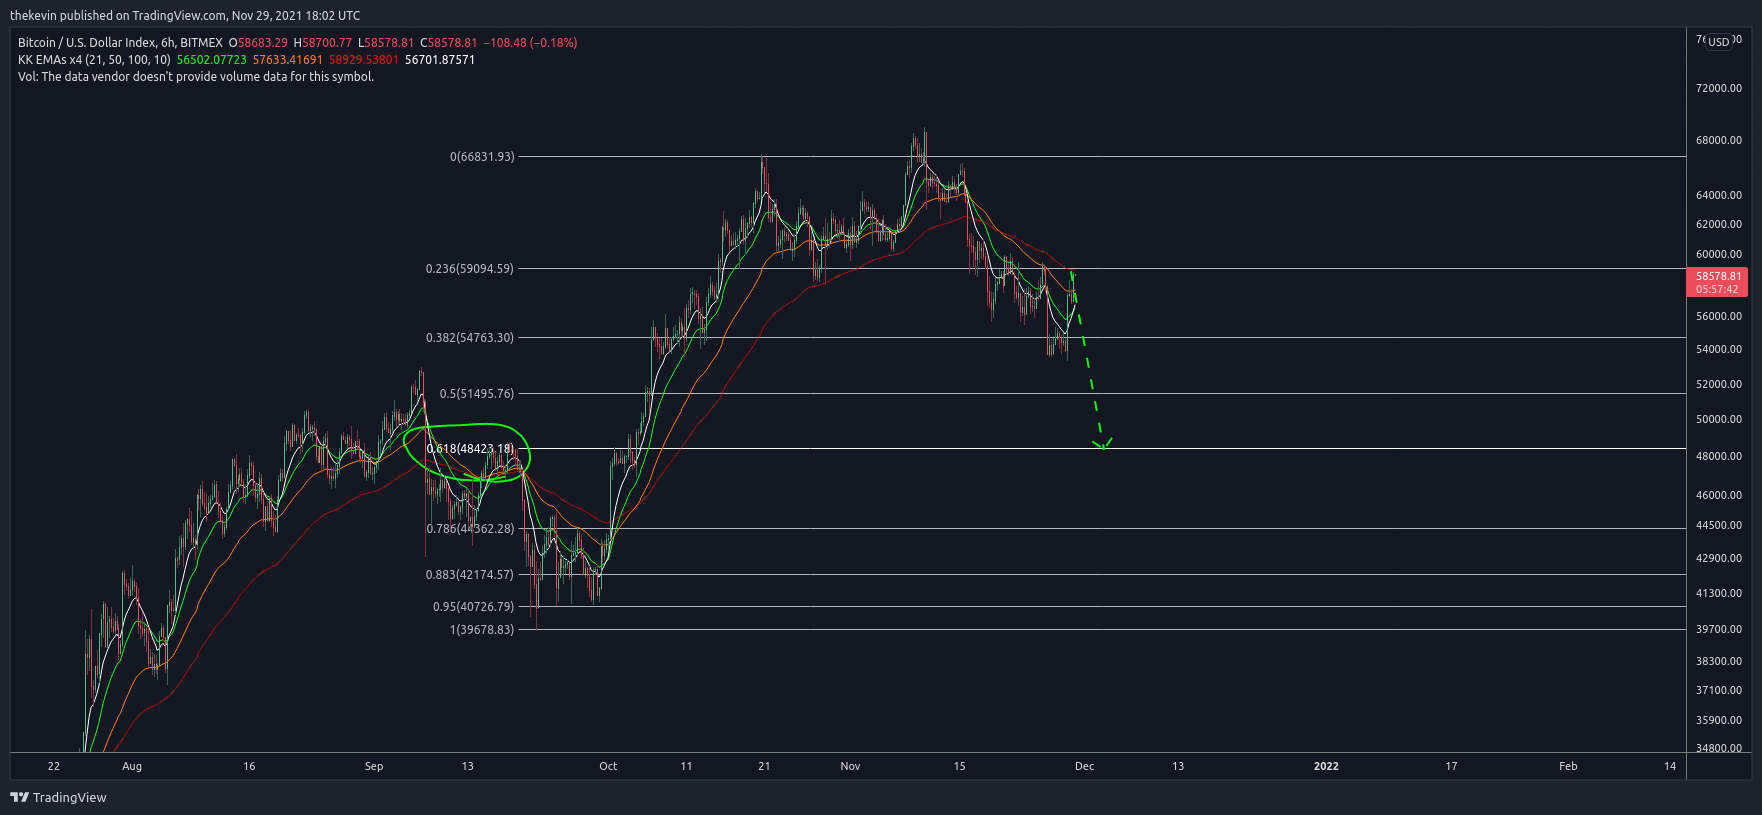Click the publisher text 'thekevin published on TradingView.com'

pos(117,16)
